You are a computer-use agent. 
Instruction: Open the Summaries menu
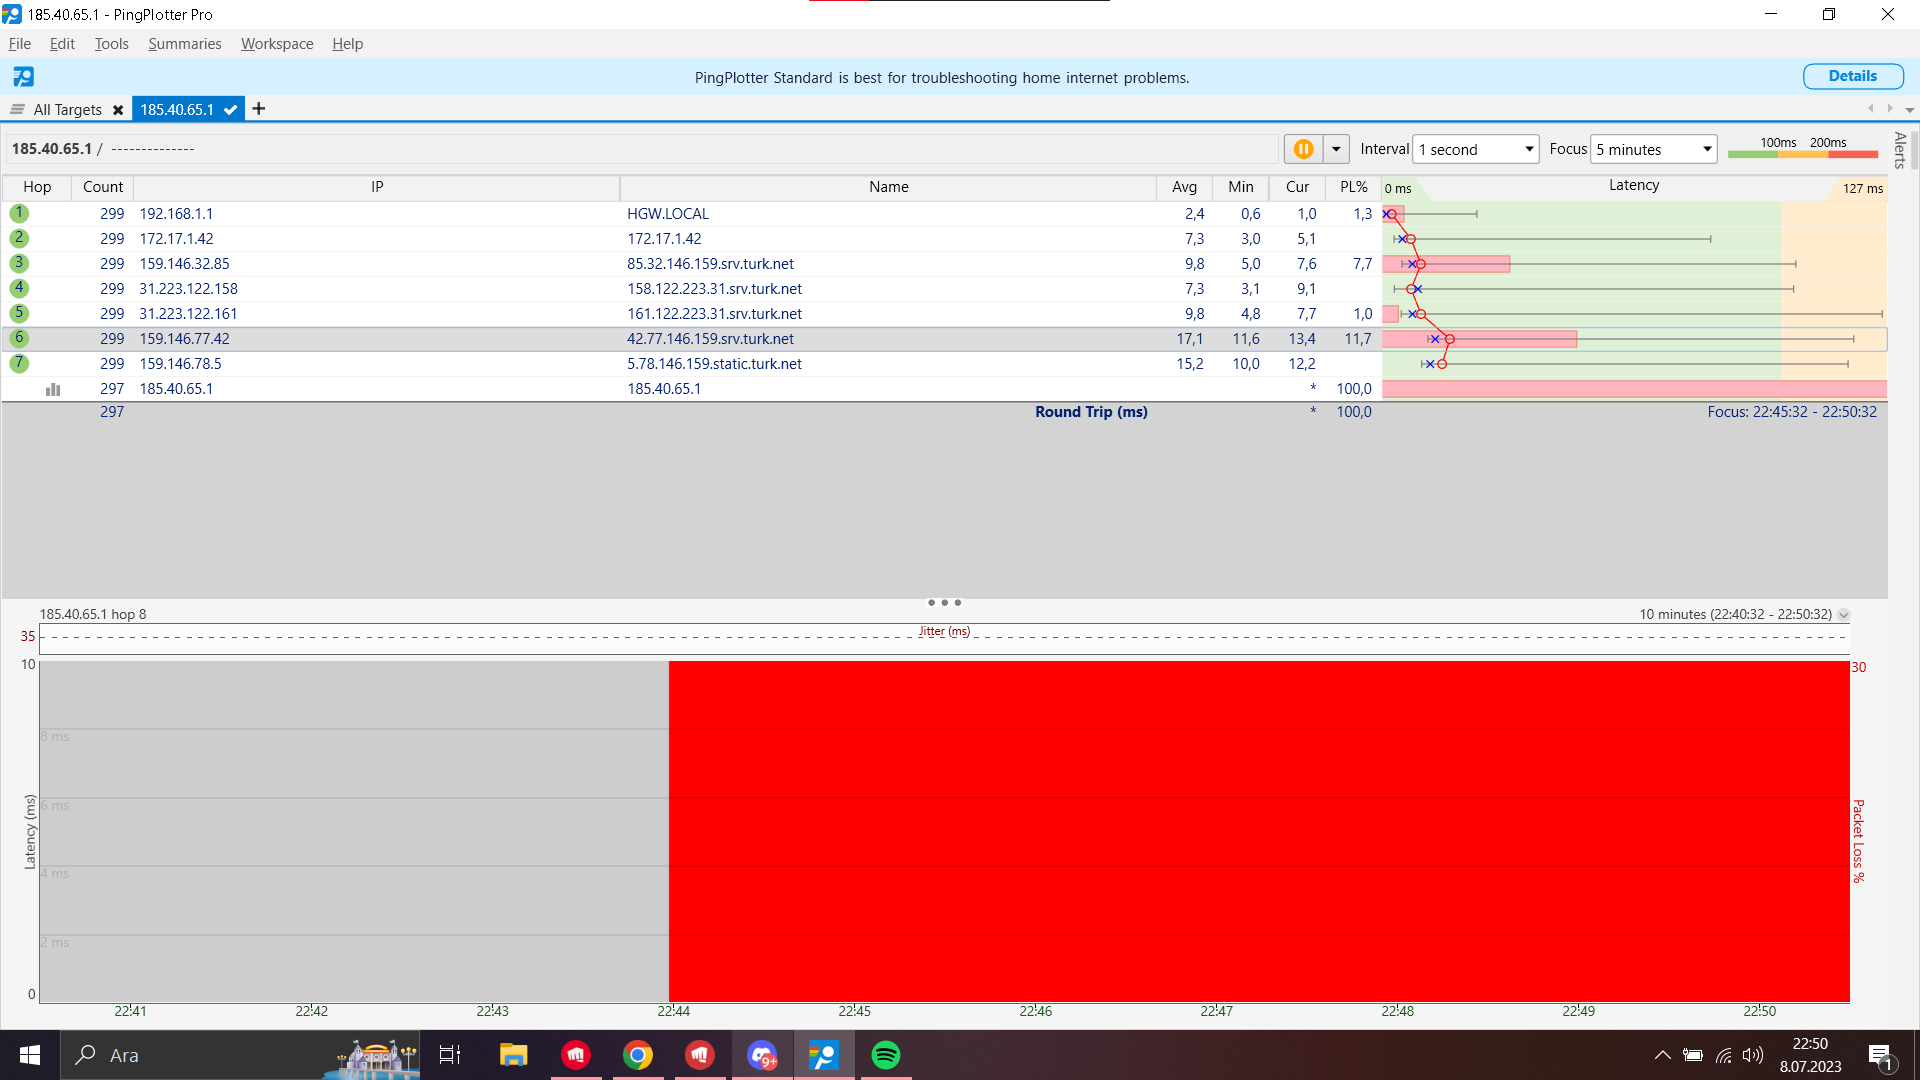(x=184, y=44)
